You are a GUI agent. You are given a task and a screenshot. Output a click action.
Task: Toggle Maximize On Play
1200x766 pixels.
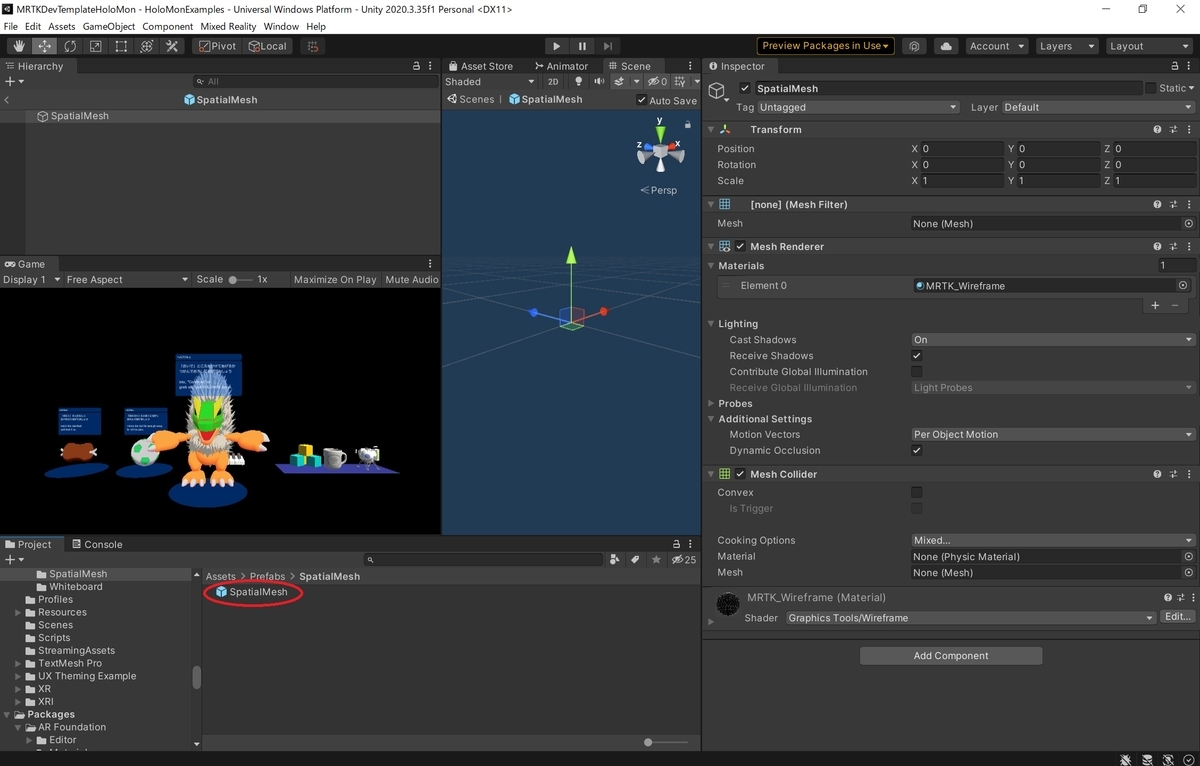(335, 280)
